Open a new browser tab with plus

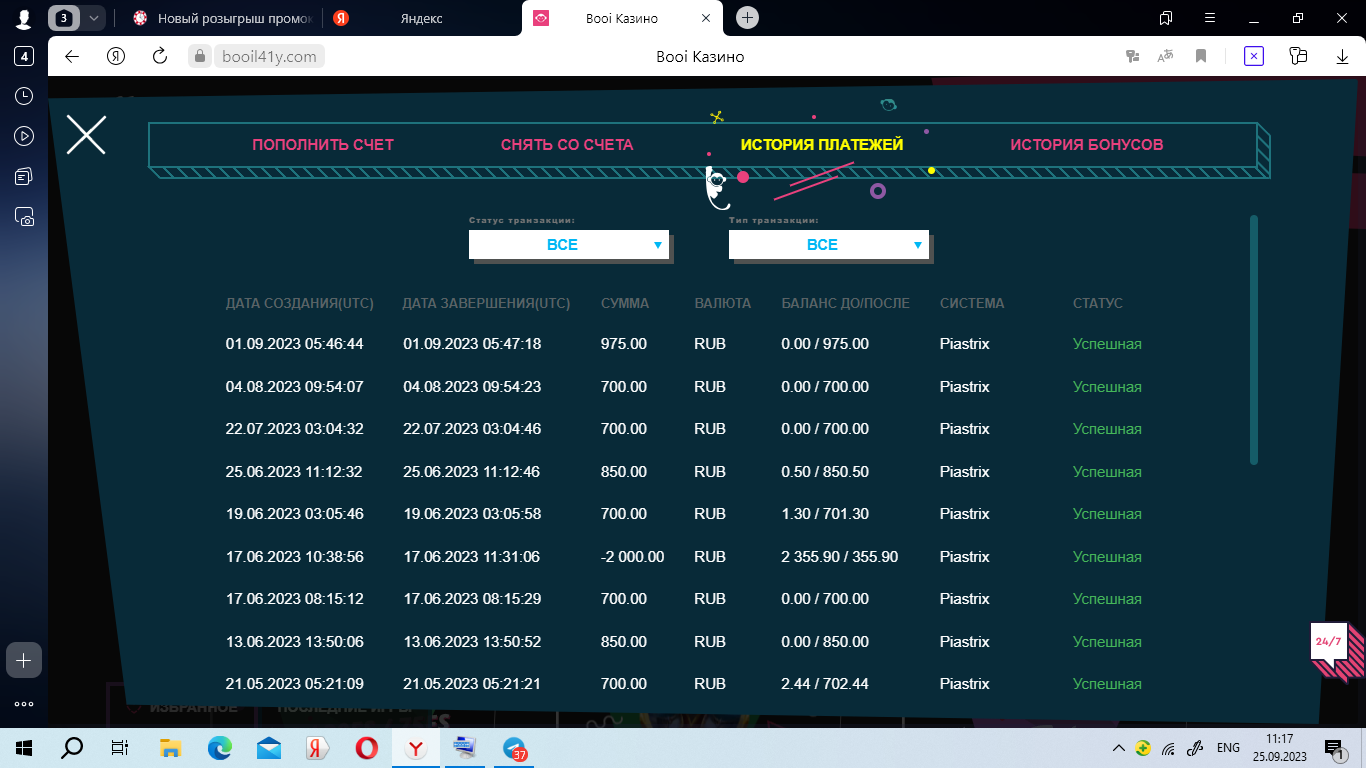(747, 18)
